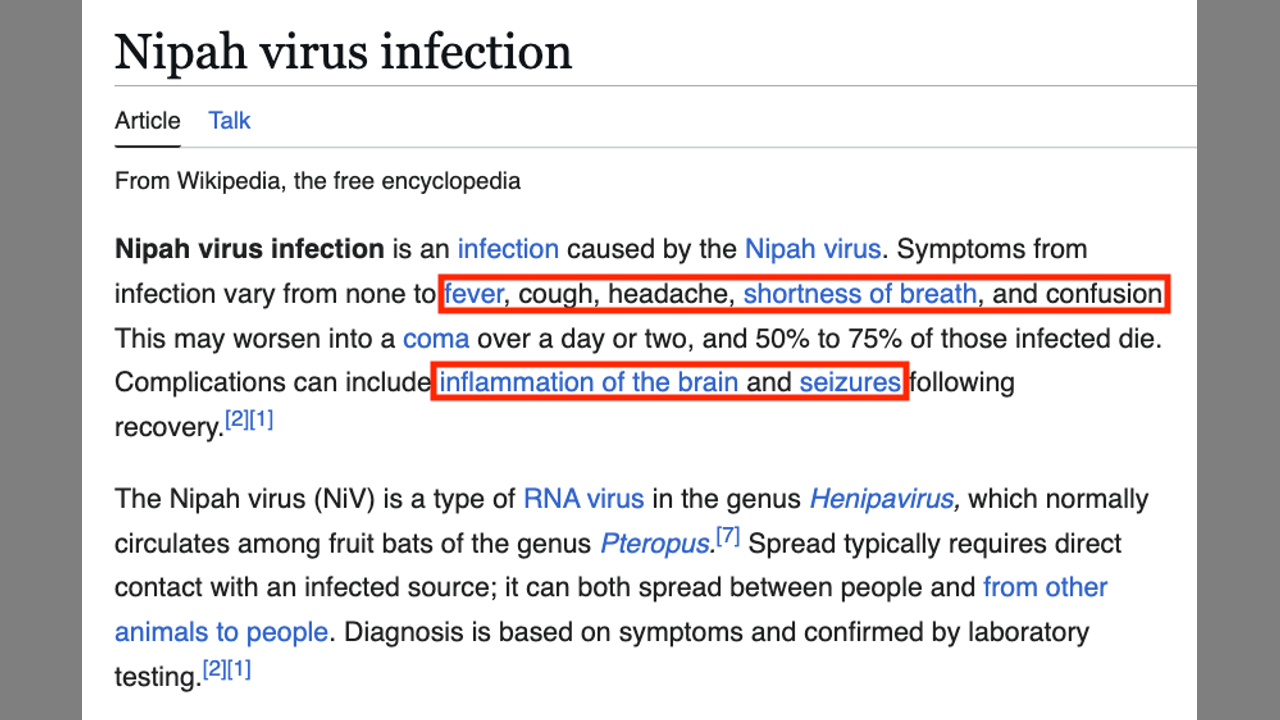Click the 'Nipah virus infection' page heading
This screenshot has width=1280, height=720.
pos(343,52)
